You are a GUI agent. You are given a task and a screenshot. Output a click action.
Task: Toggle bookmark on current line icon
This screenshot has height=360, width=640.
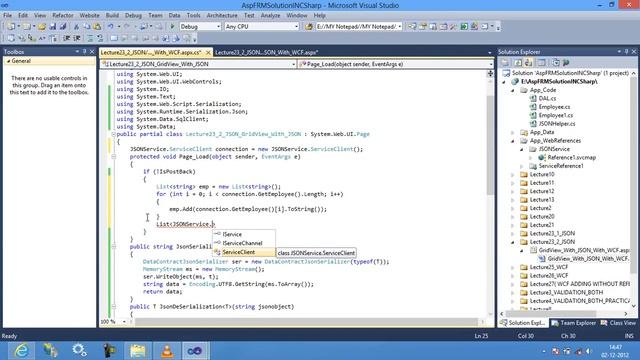(114, 38)
